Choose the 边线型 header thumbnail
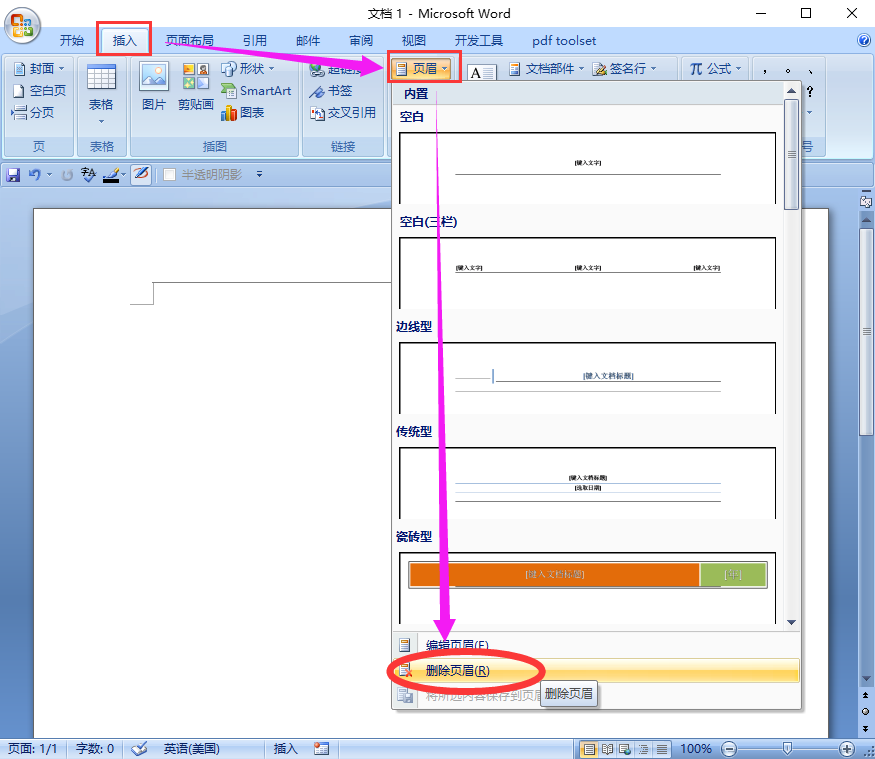The height and width of the screenshot is (759, 875). pyautogui.click(x=587, y=378)
